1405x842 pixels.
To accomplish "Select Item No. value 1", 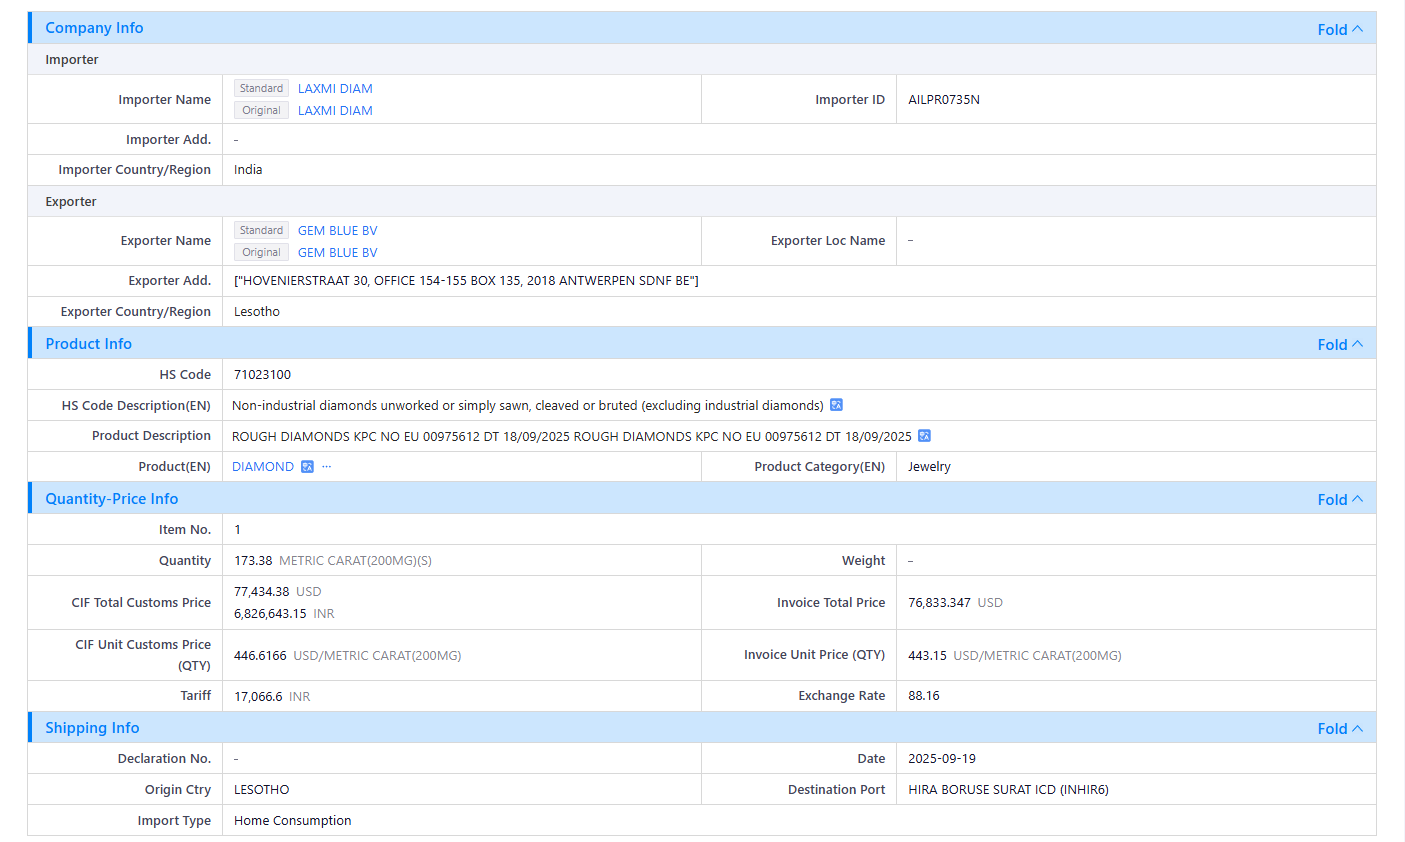I will 237,530.
